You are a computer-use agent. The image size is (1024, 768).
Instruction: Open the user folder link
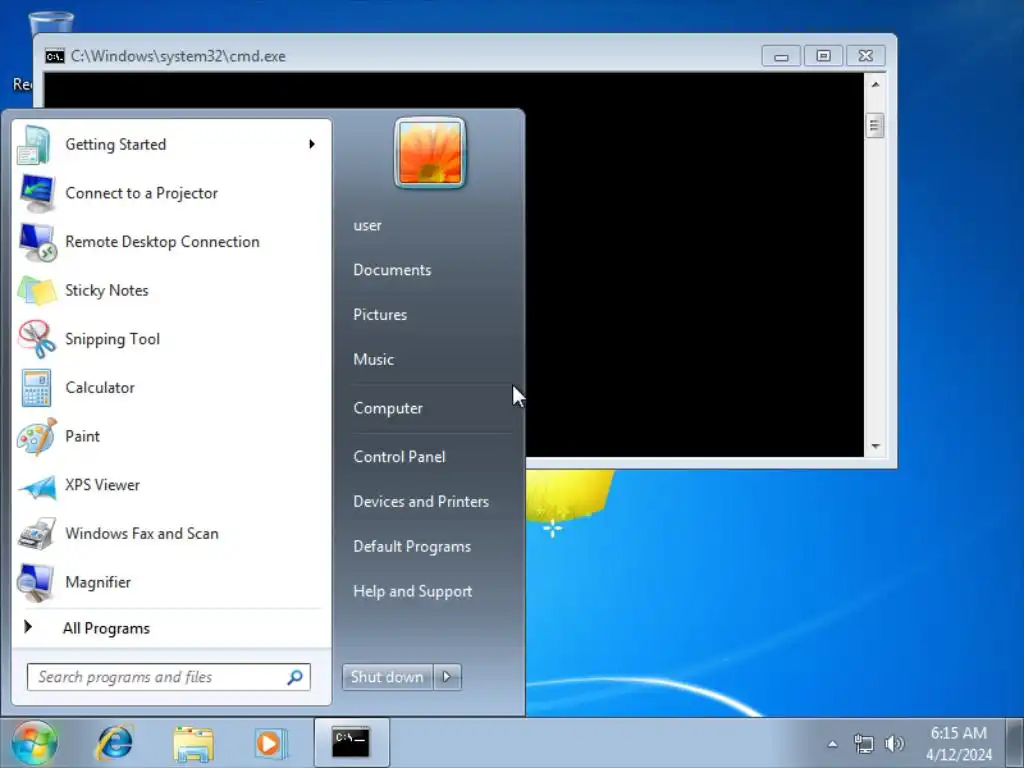tap(367, 225)
